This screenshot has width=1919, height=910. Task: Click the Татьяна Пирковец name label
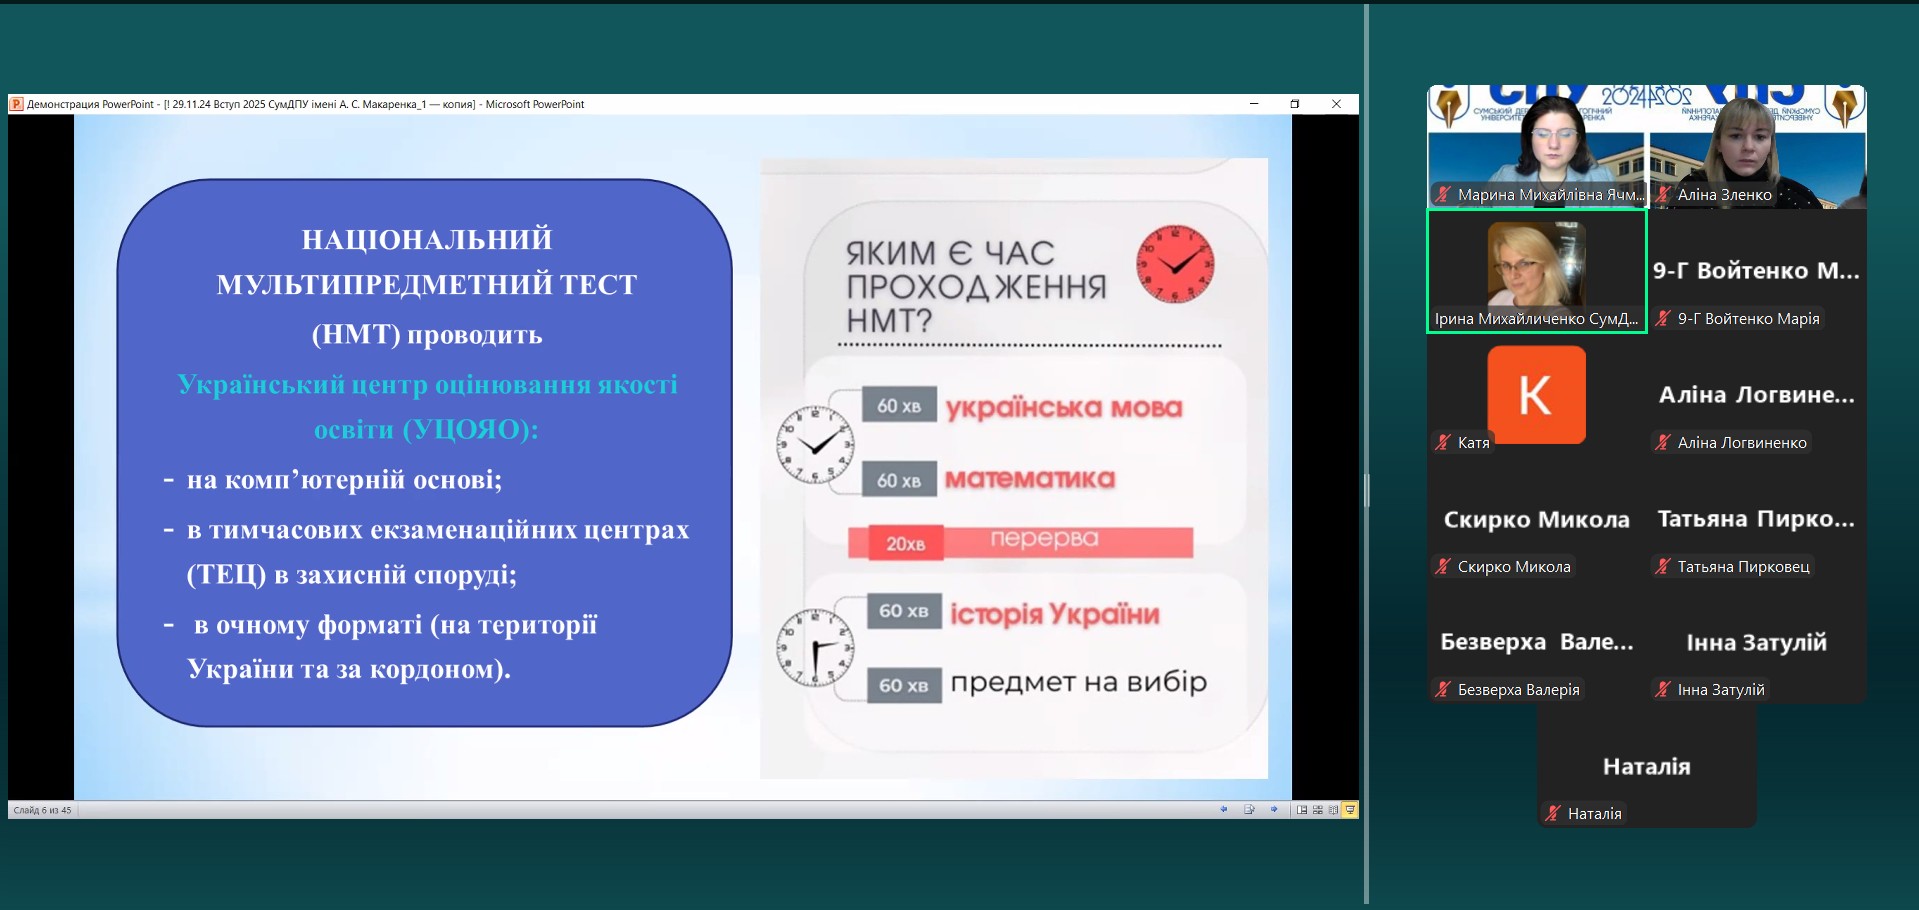click(1743, 566)
